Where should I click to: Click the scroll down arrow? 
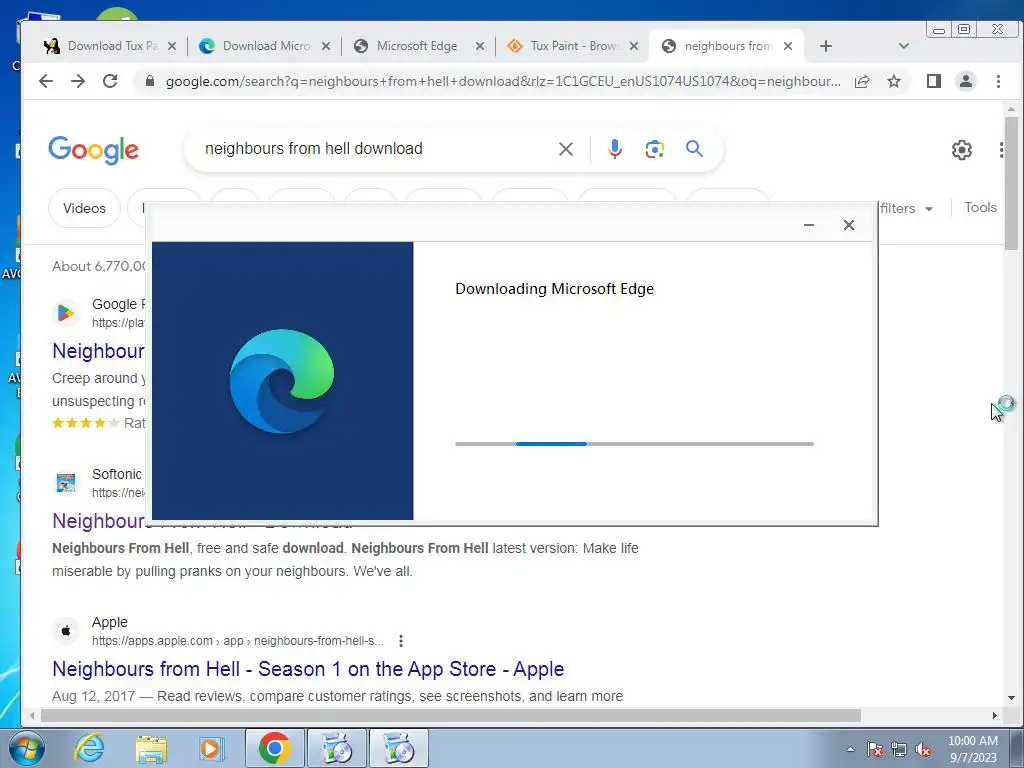tap(1012, 698)
